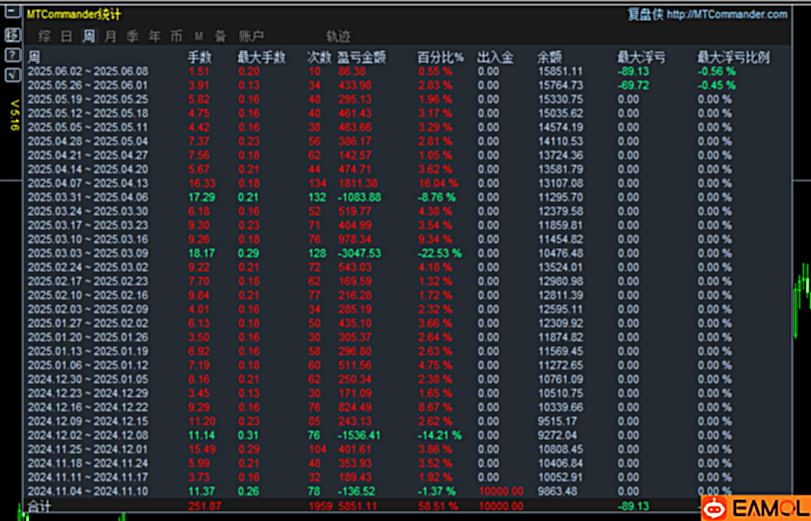This screenshot has height=521, width=811.
Task: Click the MTCommander统计 title
Action: 74,14
